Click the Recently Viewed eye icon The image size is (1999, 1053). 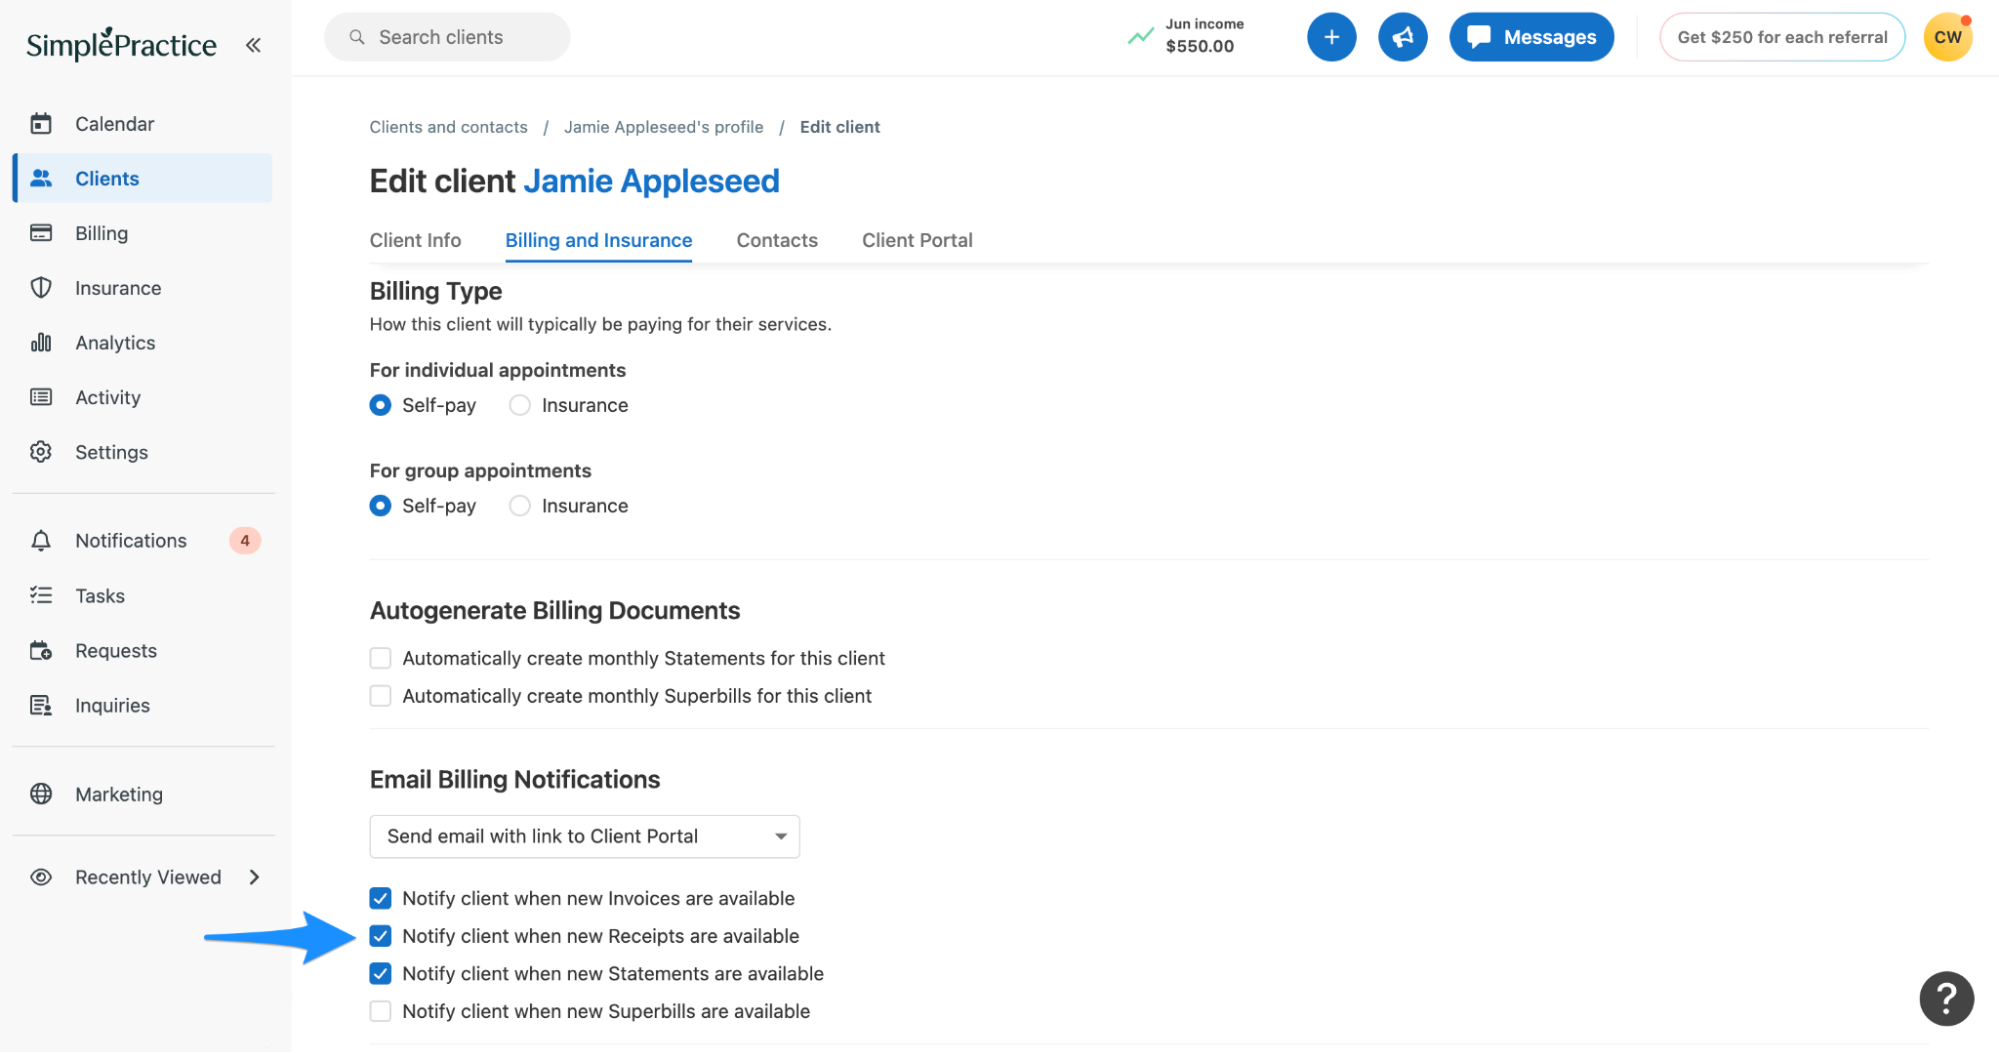(x=41, y=878)
